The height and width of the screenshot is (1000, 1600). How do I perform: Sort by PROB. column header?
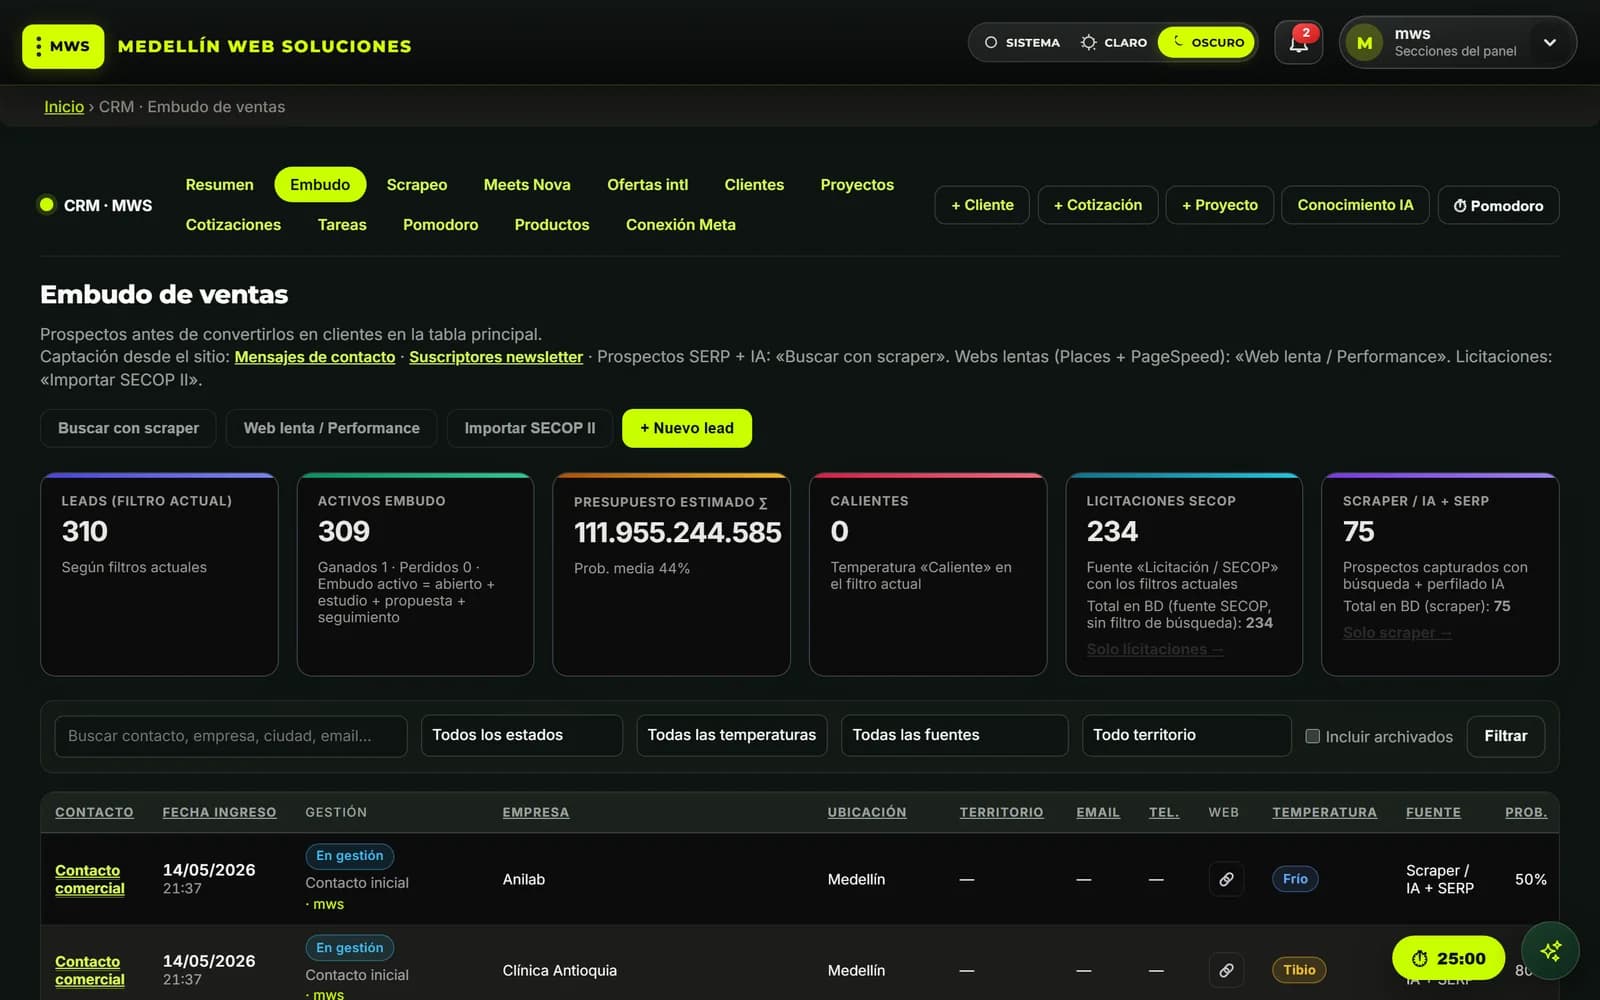click(1526, 812)
